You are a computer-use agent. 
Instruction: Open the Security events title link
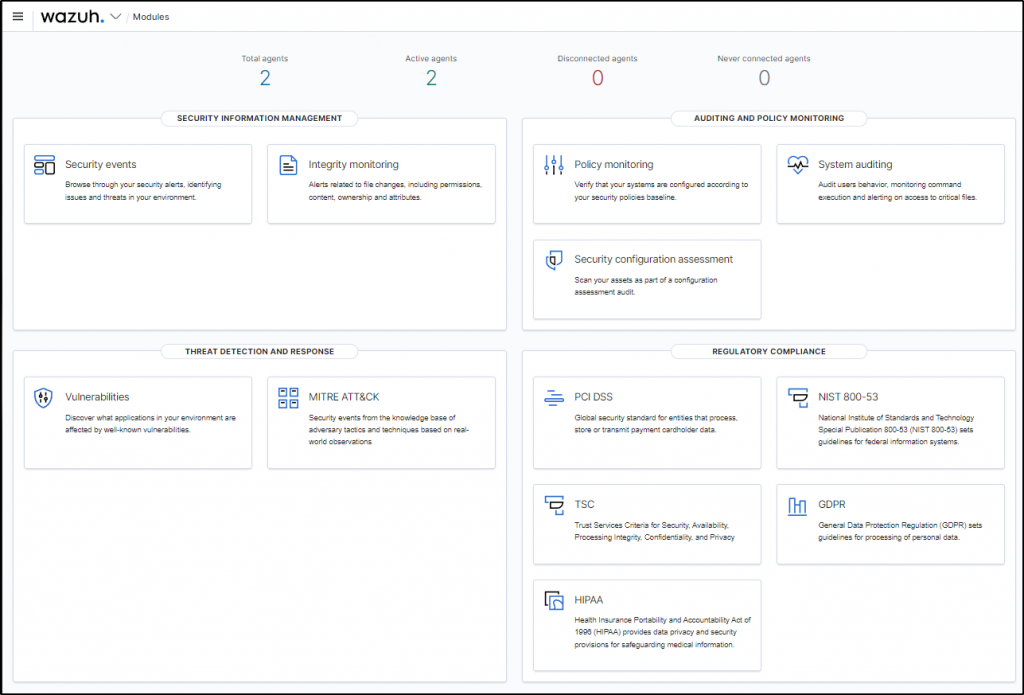coord(101,165)
